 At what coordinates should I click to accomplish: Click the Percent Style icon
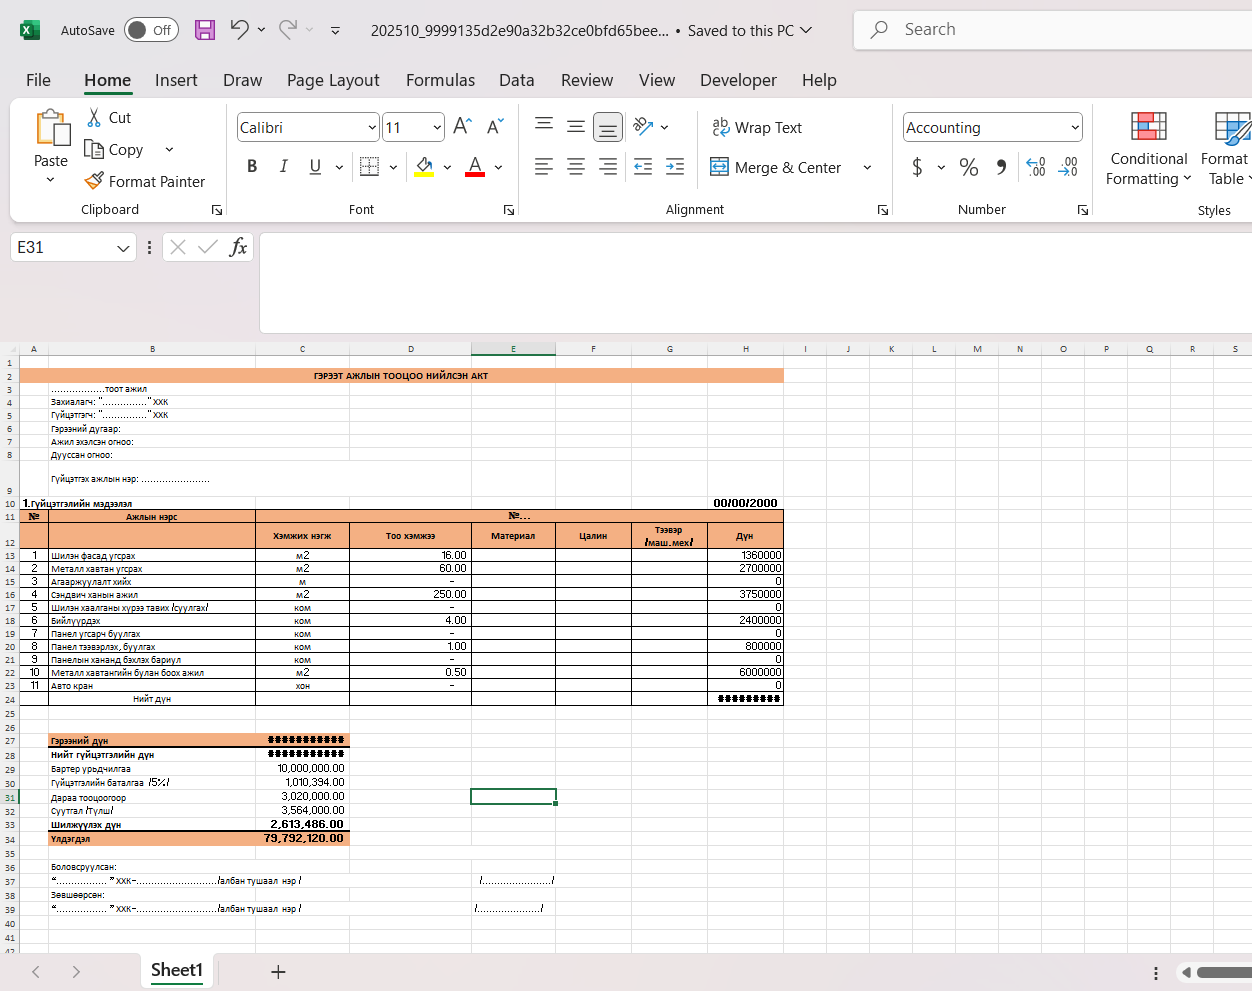click(968, 167)
